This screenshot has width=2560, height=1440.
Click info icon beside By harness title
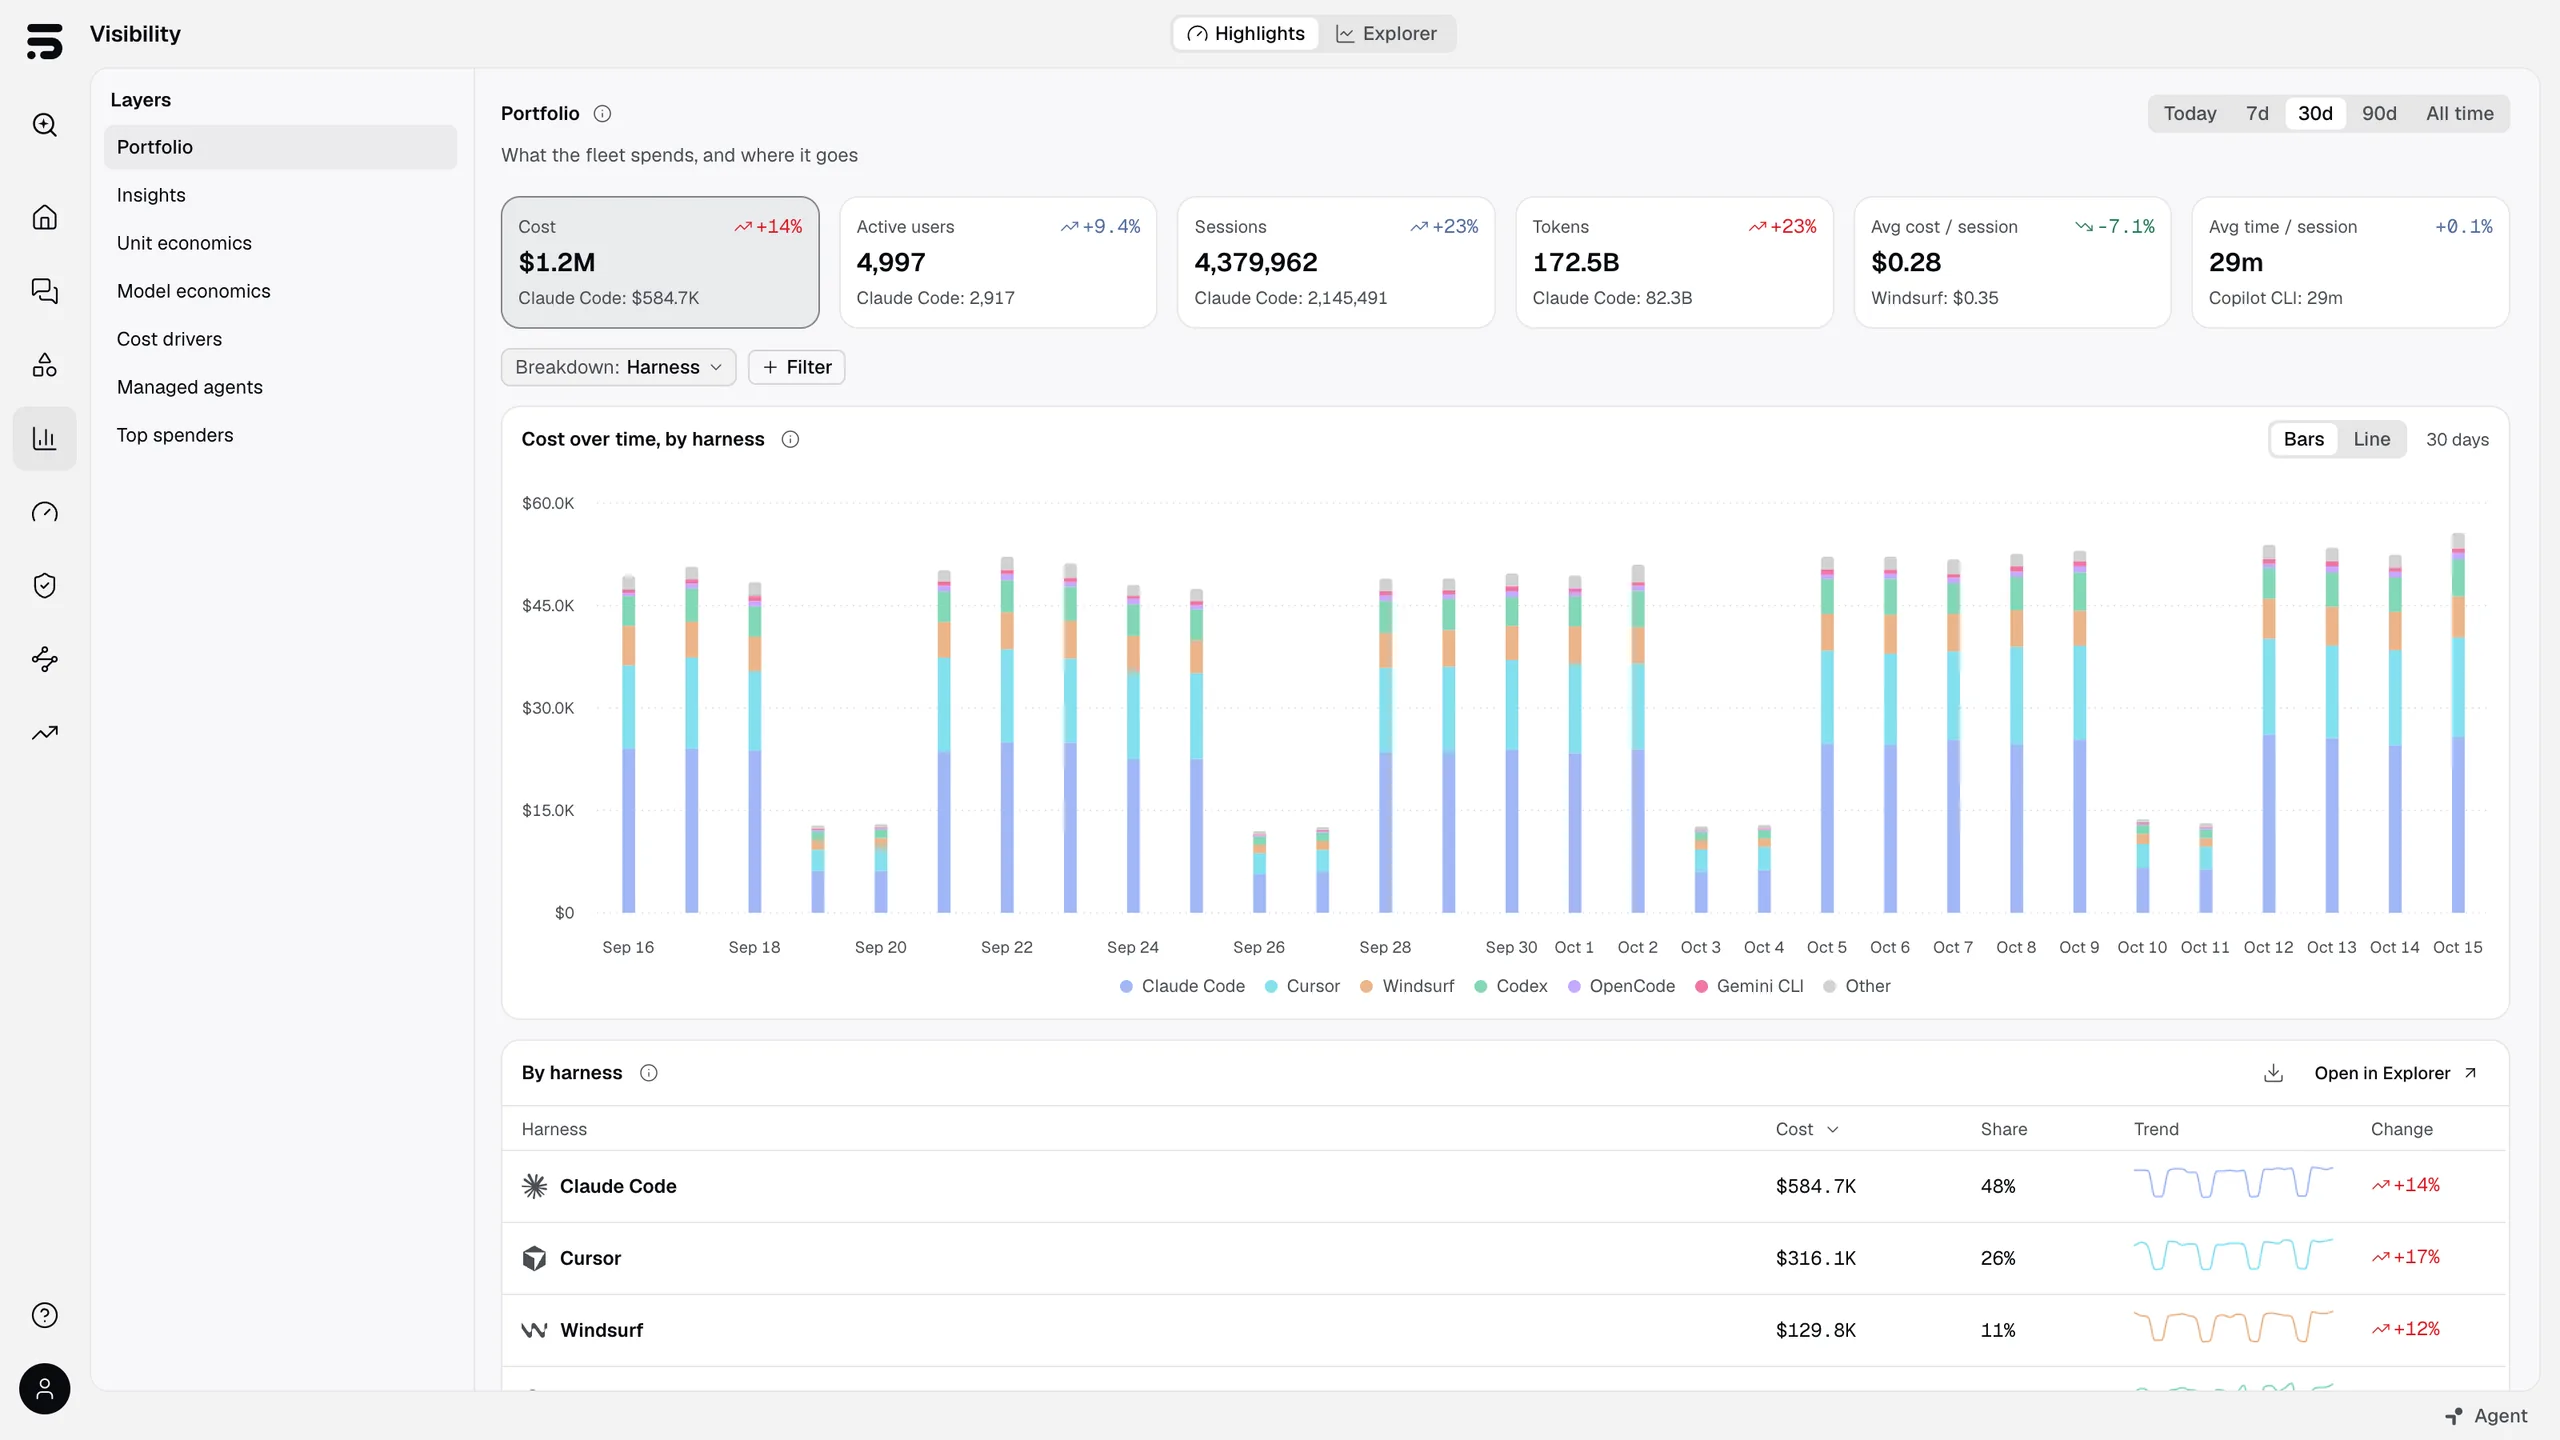point(649,1073)
